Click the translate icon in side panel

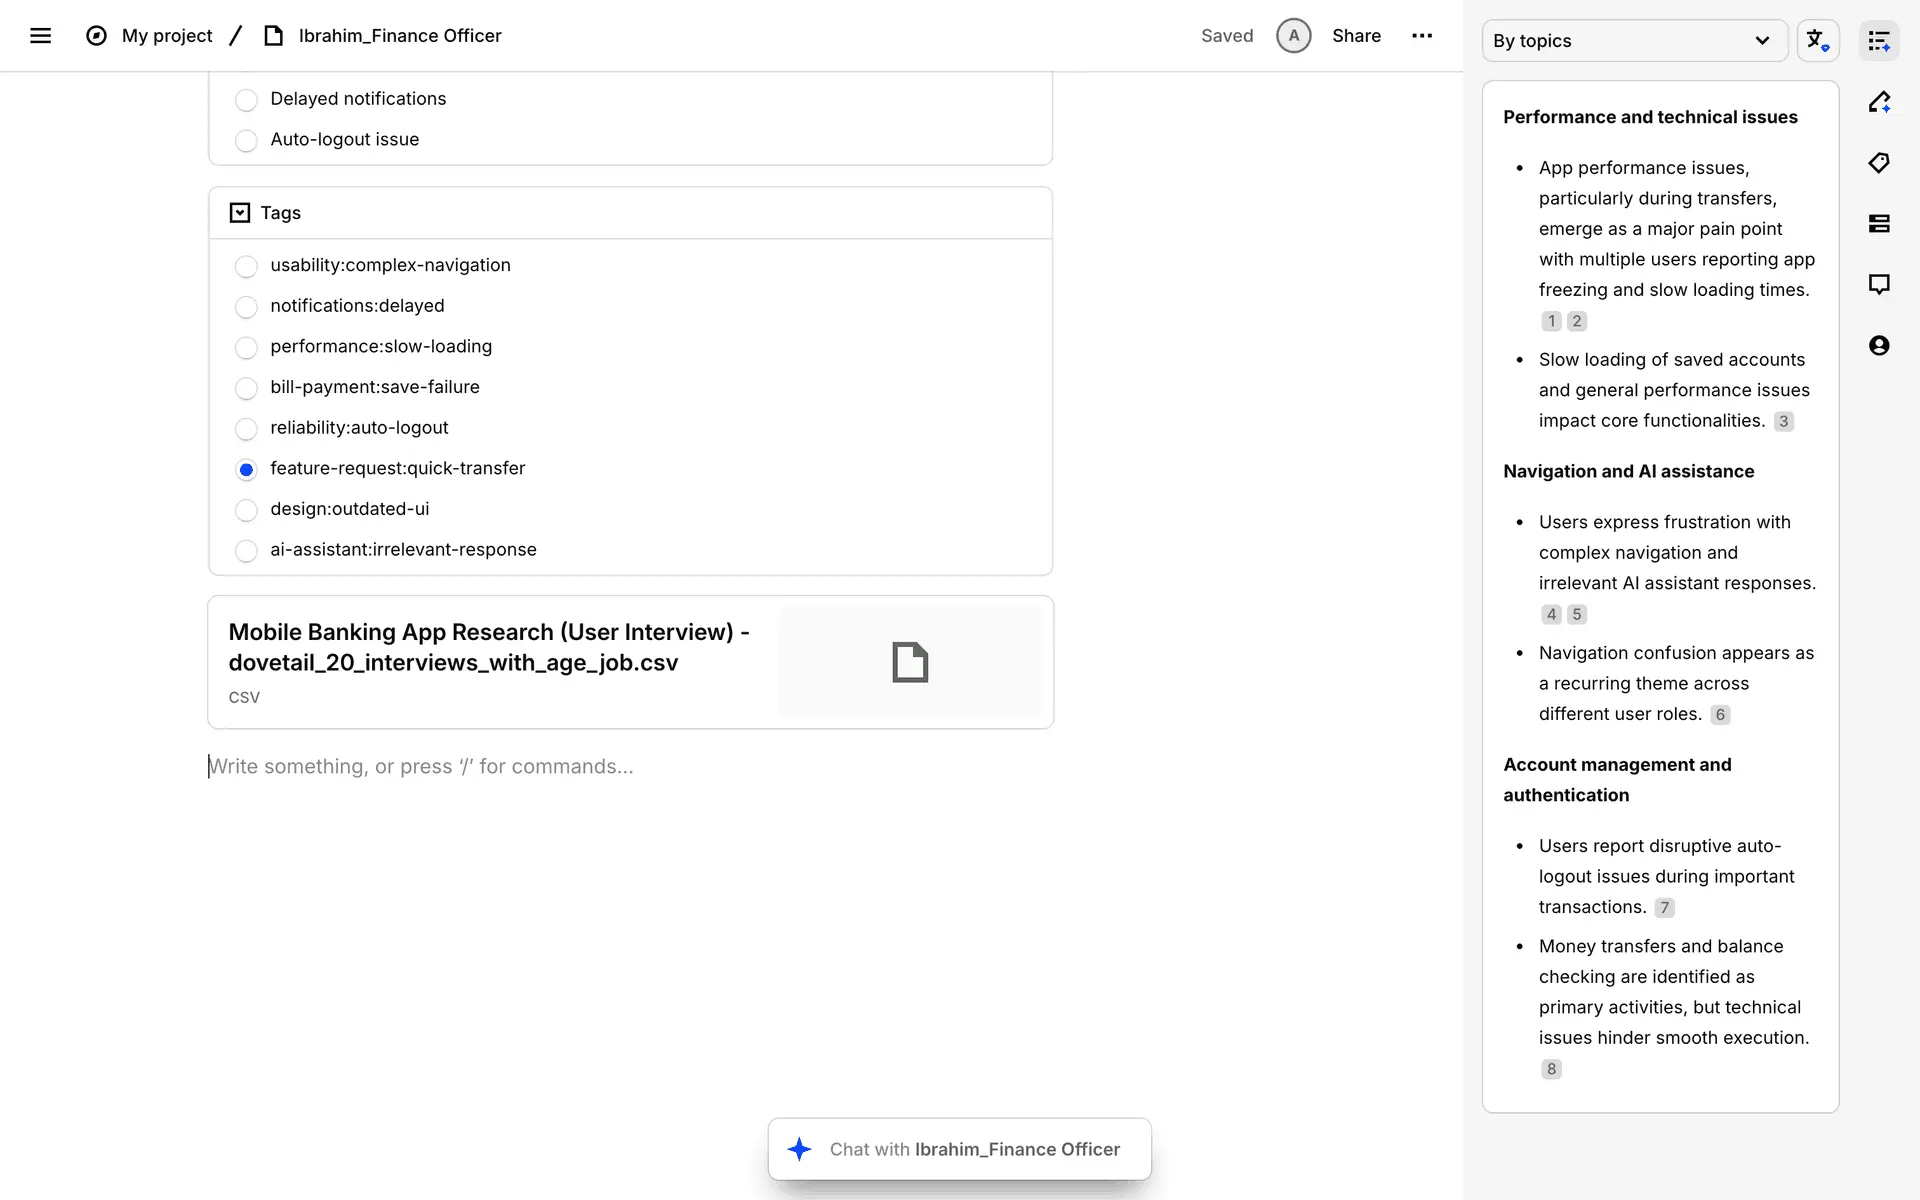tap(1817, 41)
